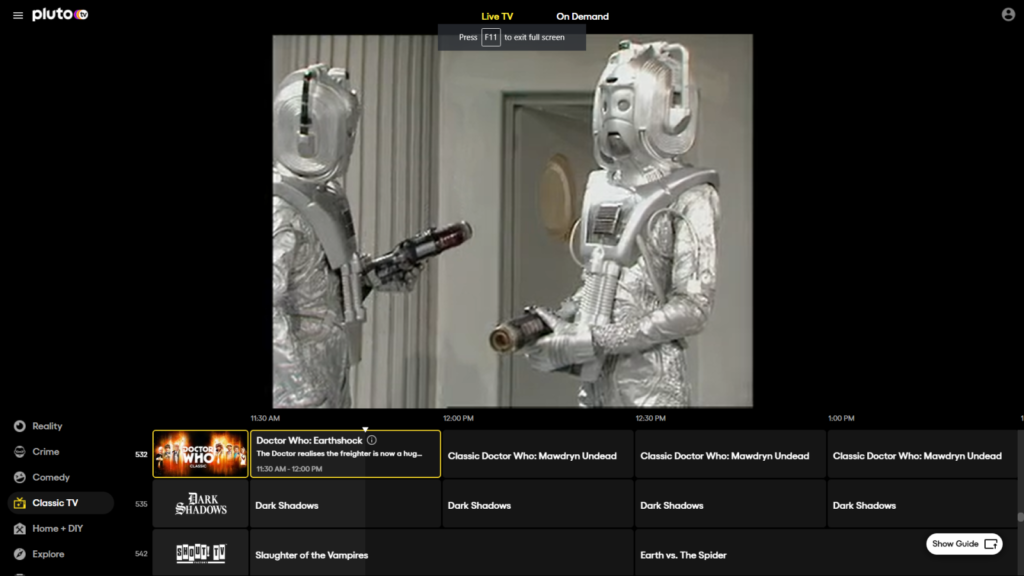This screenshot has width=1024, height=576.
Task: Select Mawdryn Undead at 12:00 PM
Action: [x=537, y=454]
